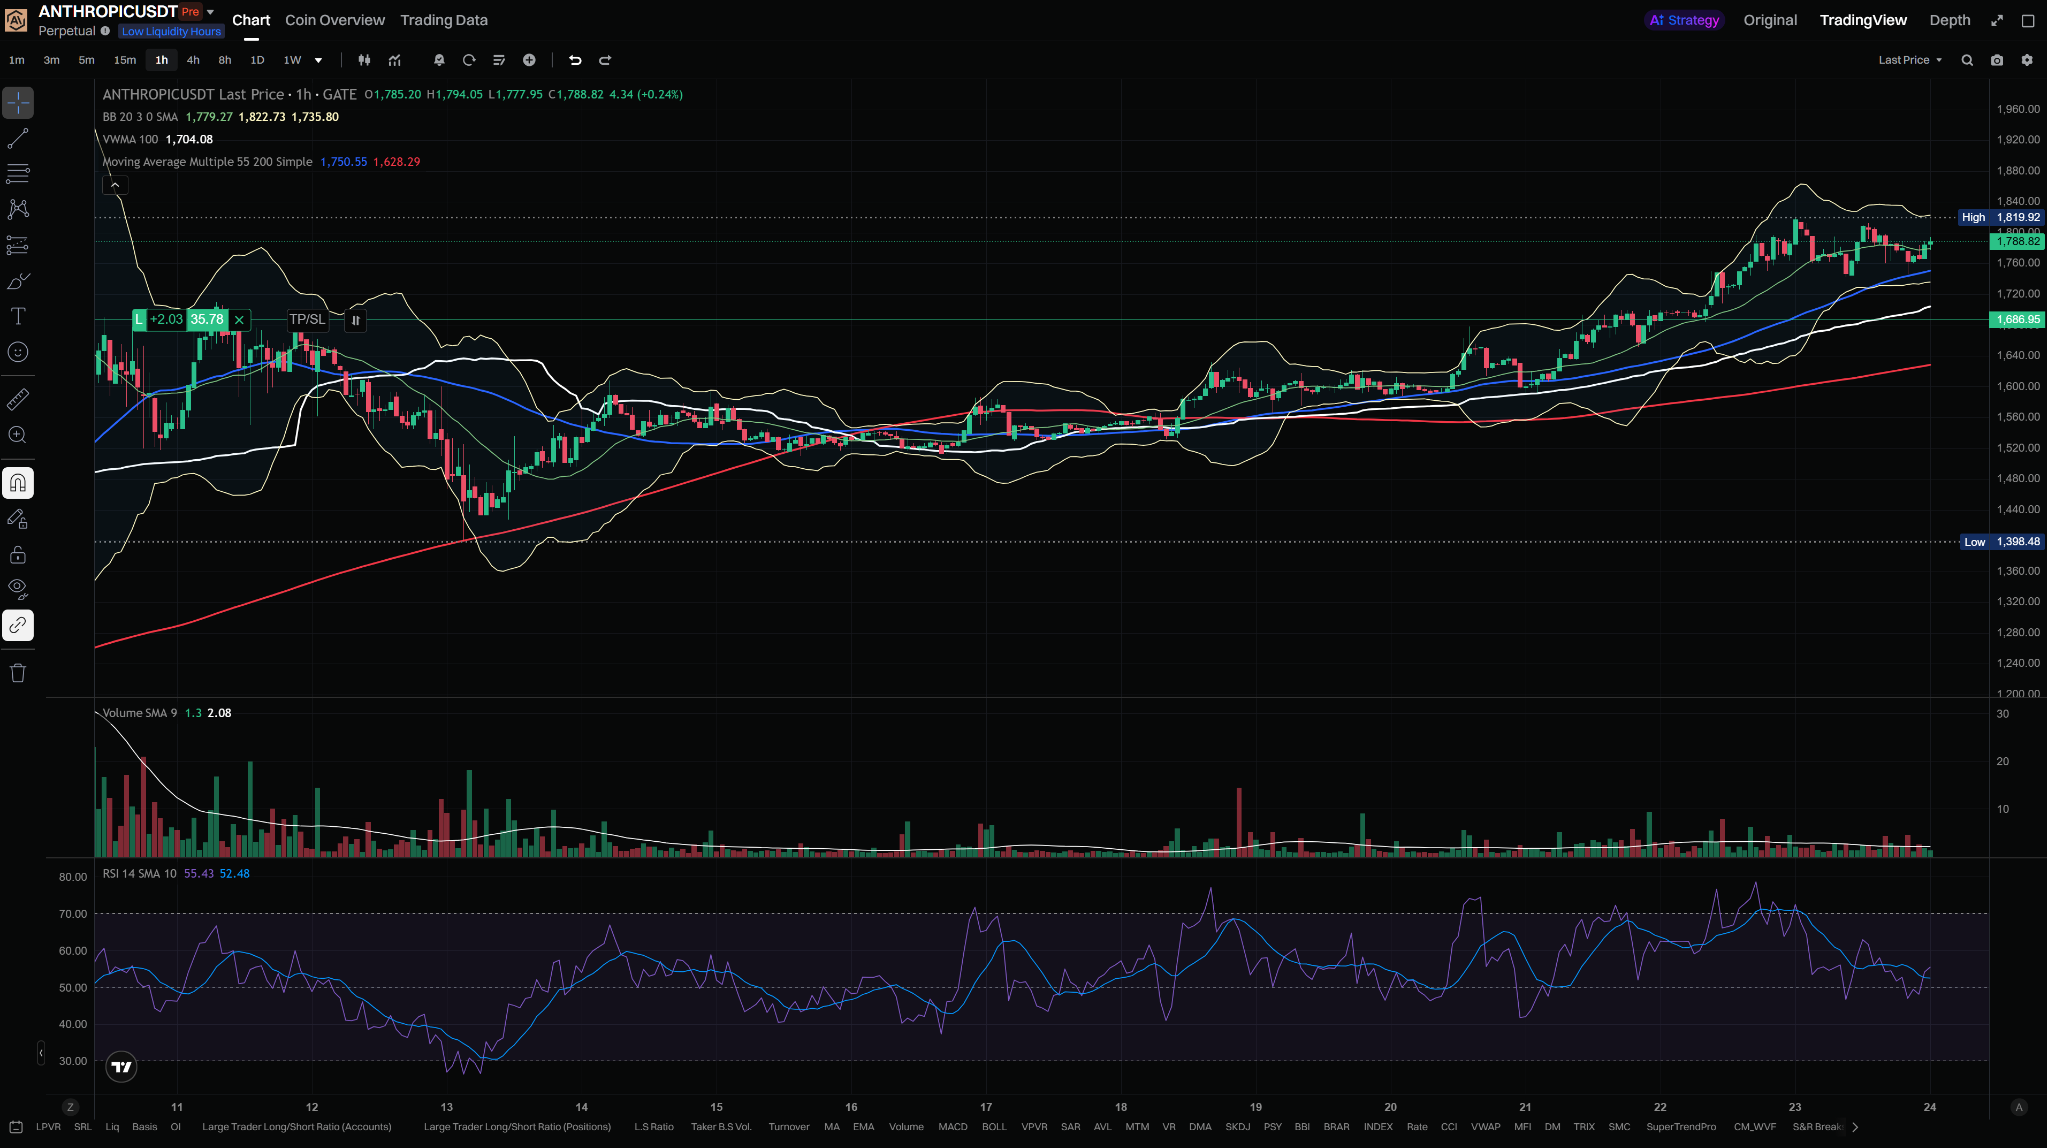2047x1148 pixels.
Task: Select the 1m timeframe
Action: point(17,60)
